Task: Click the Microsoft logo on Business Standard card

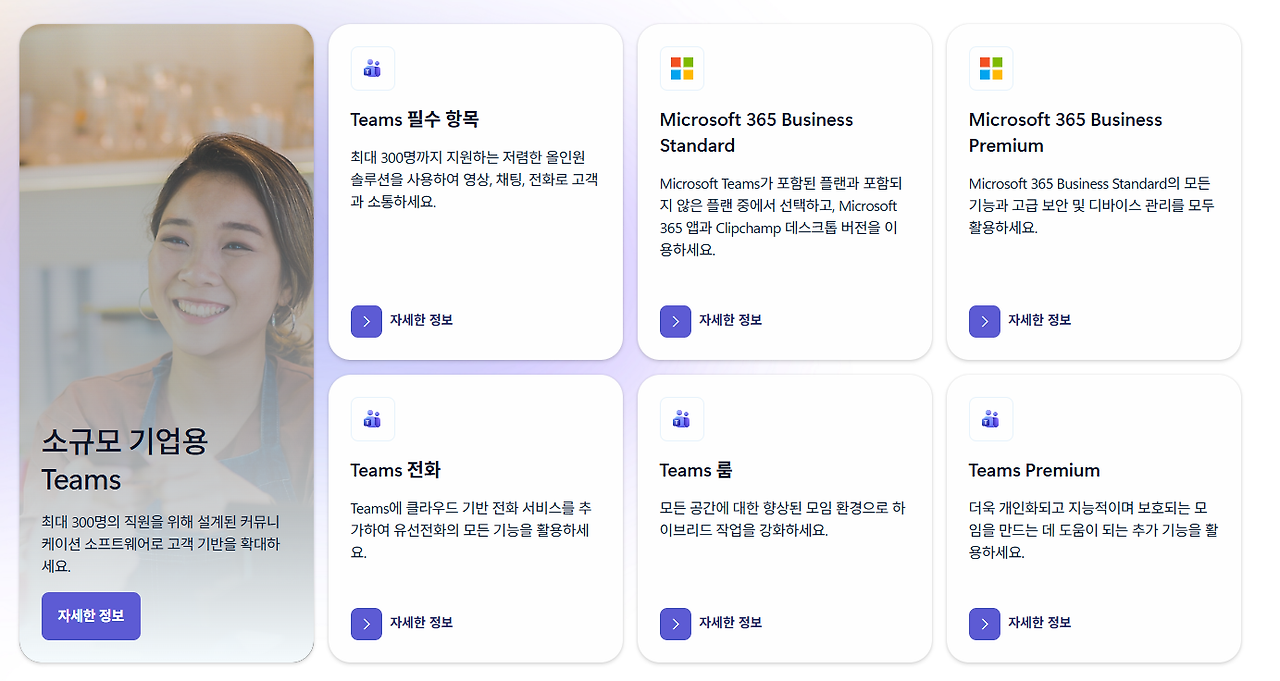Action: pos(682,68)
